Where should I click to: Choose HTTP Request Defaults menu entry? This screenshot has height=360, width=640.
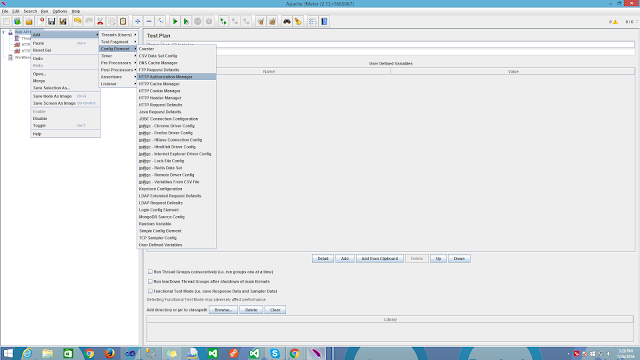pos(176,104)
